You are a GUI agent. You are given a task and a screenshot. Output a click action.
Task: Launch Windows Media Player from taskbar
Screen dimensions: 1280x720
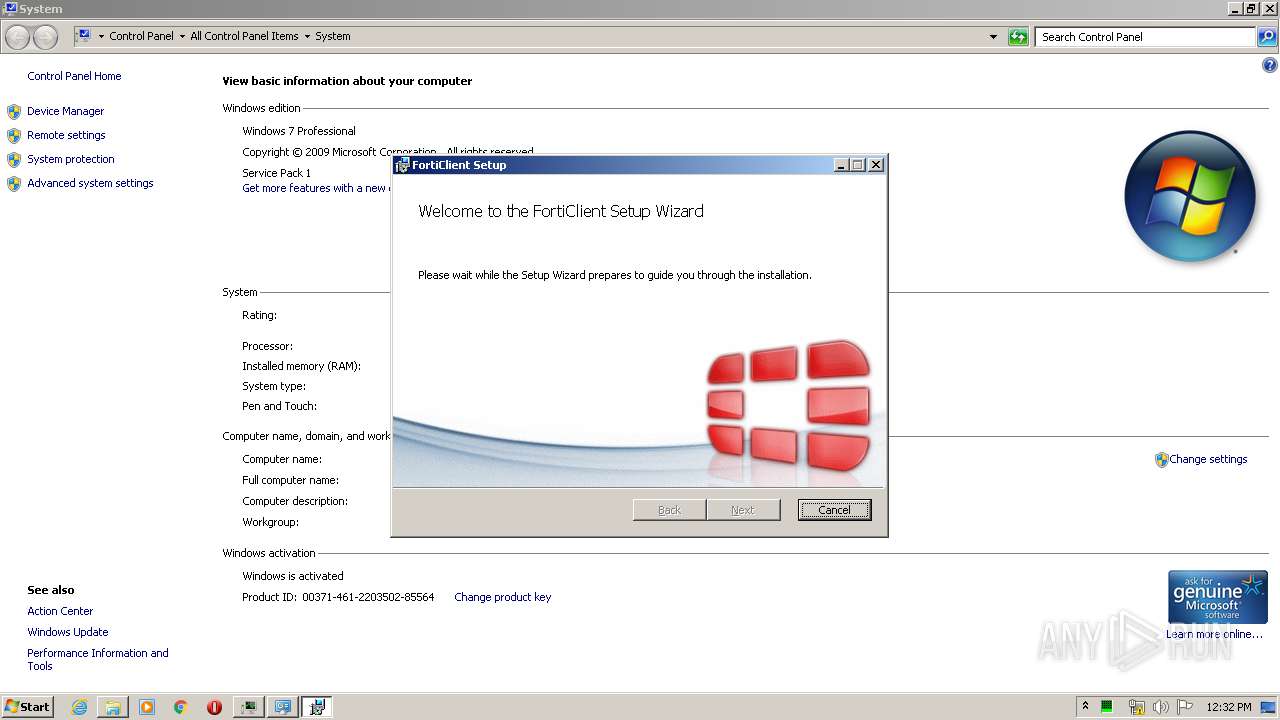(x=147, y=707)
